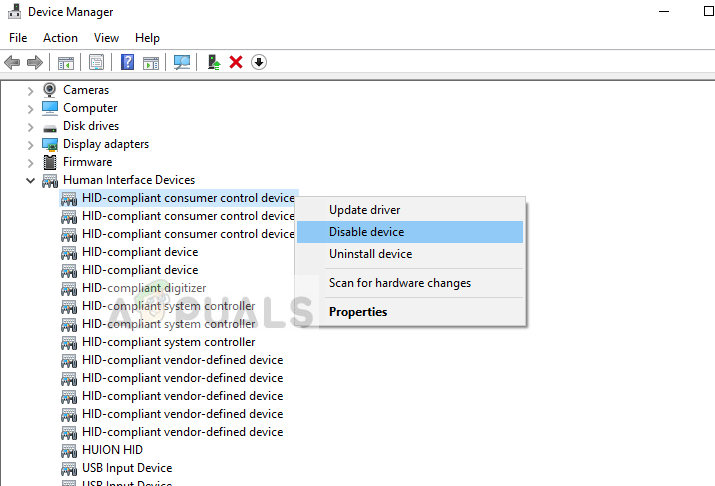Click the Update device driver toolbar icon
Image resolution: width=715 pixels, height=486 pixels.
coord(213,62)
